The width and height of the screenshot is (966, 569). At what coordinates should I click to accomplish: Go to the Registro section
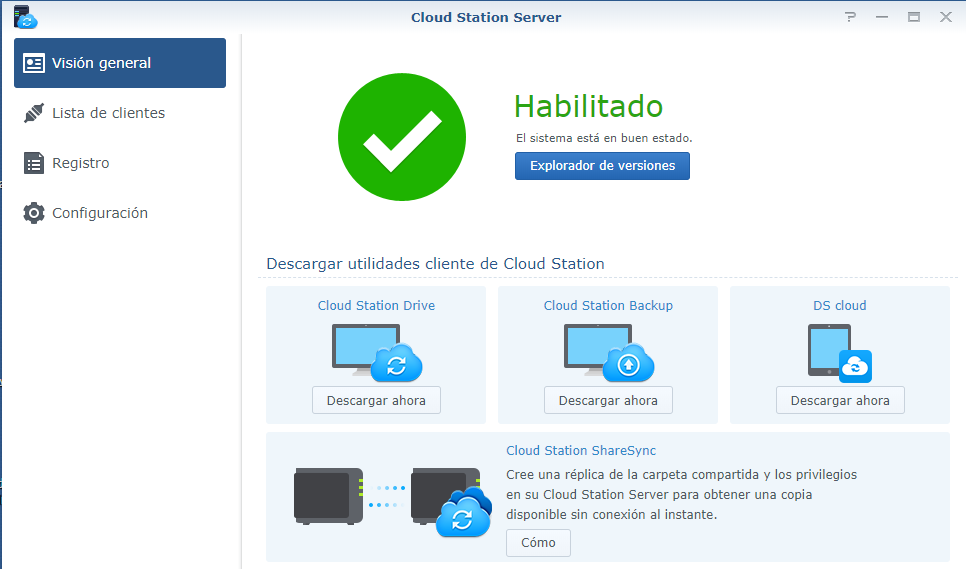point(120,163)
